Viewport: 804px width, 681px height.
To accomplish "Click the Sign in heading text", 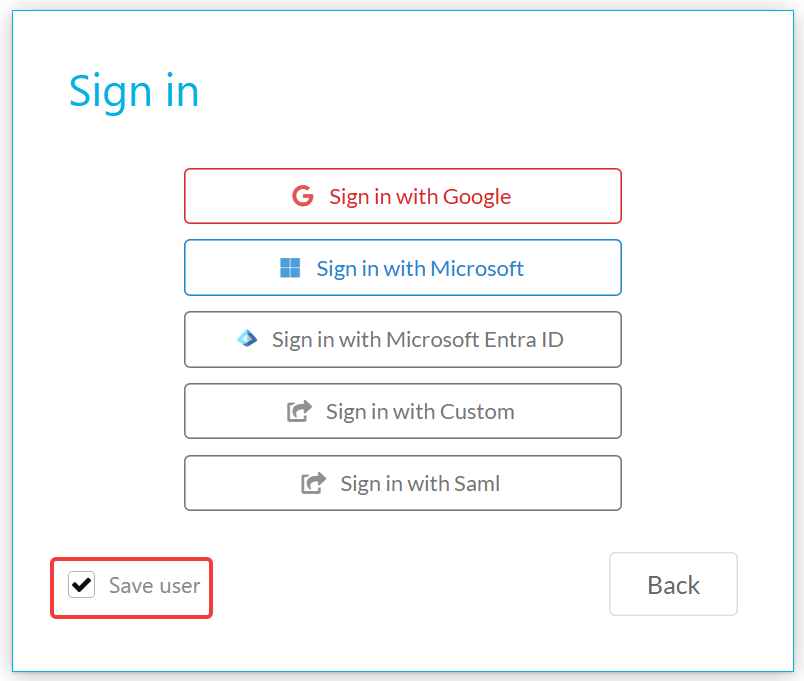I will [134, 92].
